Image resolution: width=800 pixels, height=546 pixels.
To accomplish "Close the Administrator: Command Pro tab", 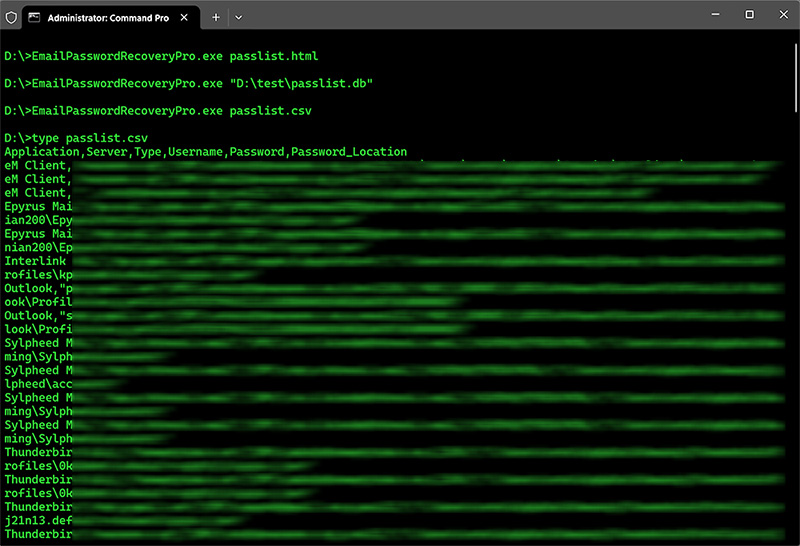I will tap(186, 17).
